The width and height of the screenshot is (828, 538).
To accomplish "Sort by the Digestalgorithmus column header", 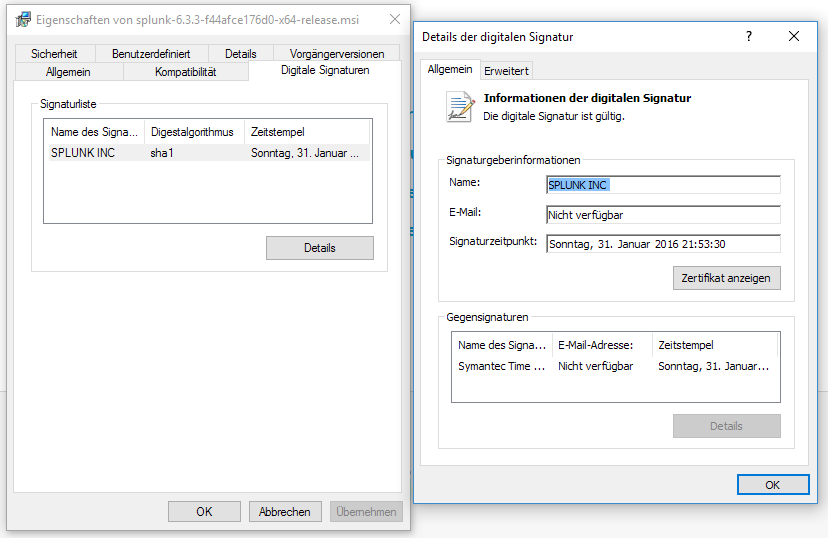I will pyautogui.click(x=194, y=132).
